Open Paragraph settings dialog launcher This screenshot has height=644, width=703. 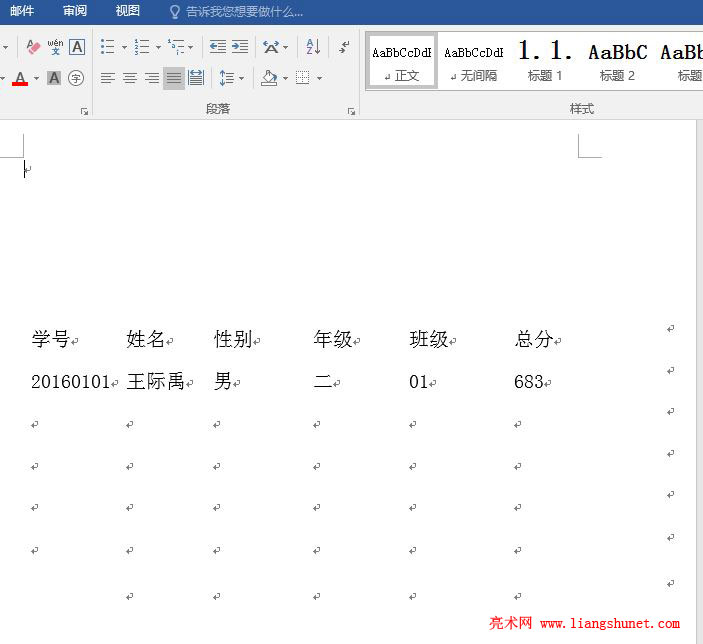coord(352,111)
